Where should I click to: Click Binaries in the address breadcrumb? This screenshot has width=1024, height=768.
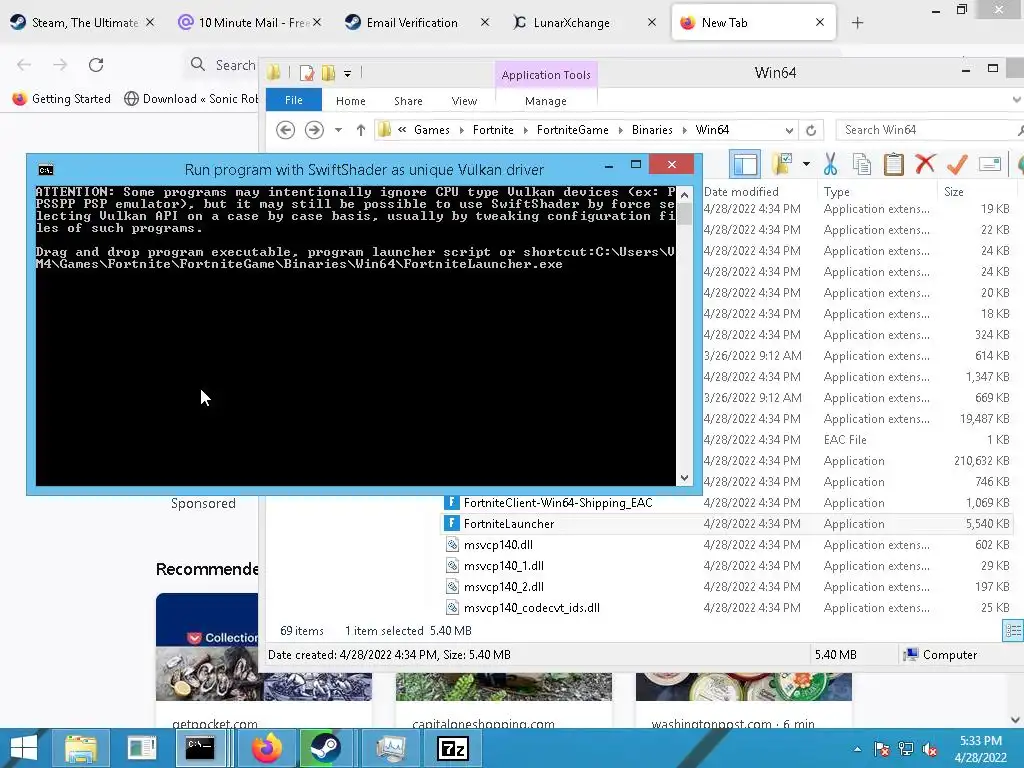[652, 130]
